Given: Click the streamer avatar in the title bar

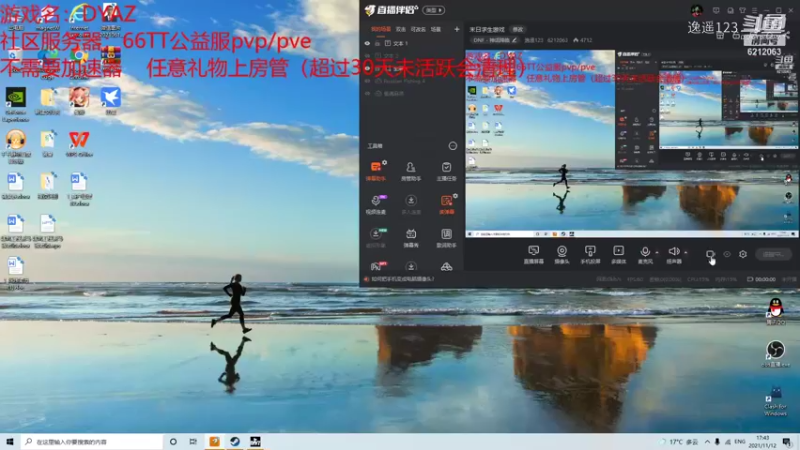Looking at the screenshot, I should pos(696,10).
